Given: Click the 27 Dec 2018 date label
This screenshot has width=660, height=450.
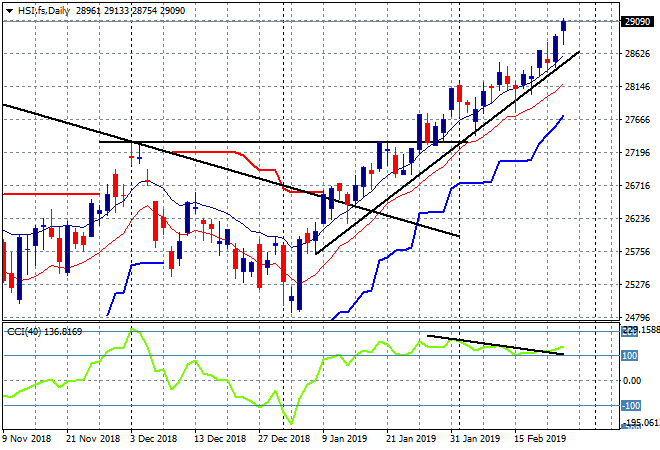Looking at the screenshot, I should click(x=284, y=439).
